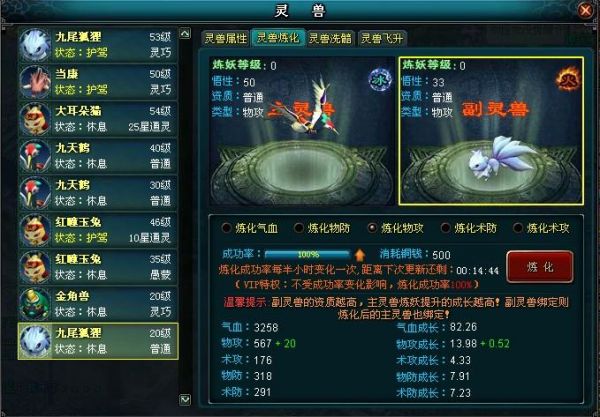Select the 炼化气血 radio option
This screenshot has width=600, height=417.
[227, 228]
